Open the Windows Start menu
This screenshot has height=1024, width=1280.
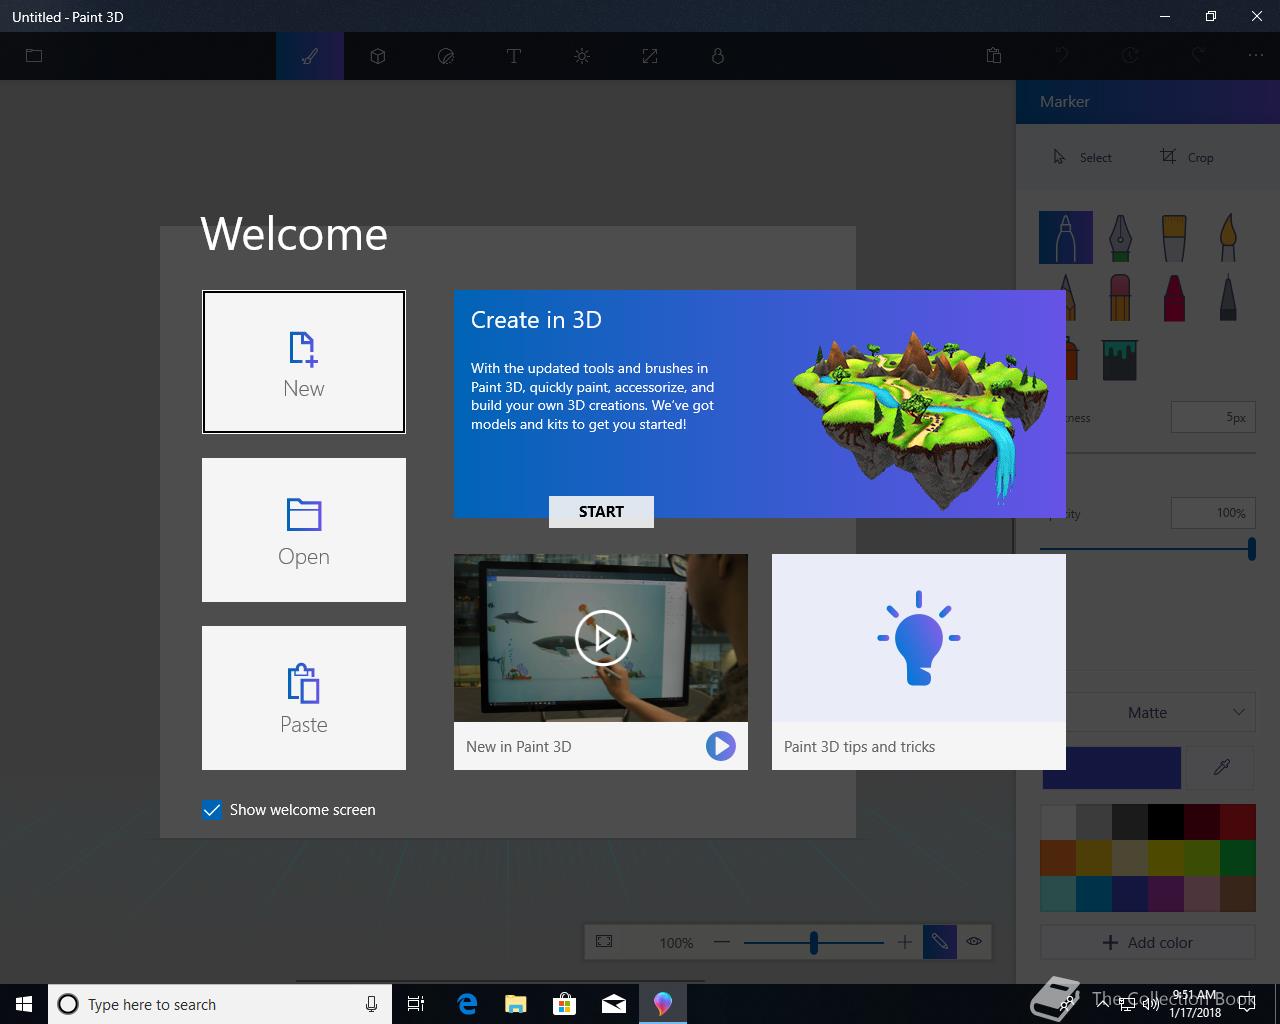(24, 1004)
